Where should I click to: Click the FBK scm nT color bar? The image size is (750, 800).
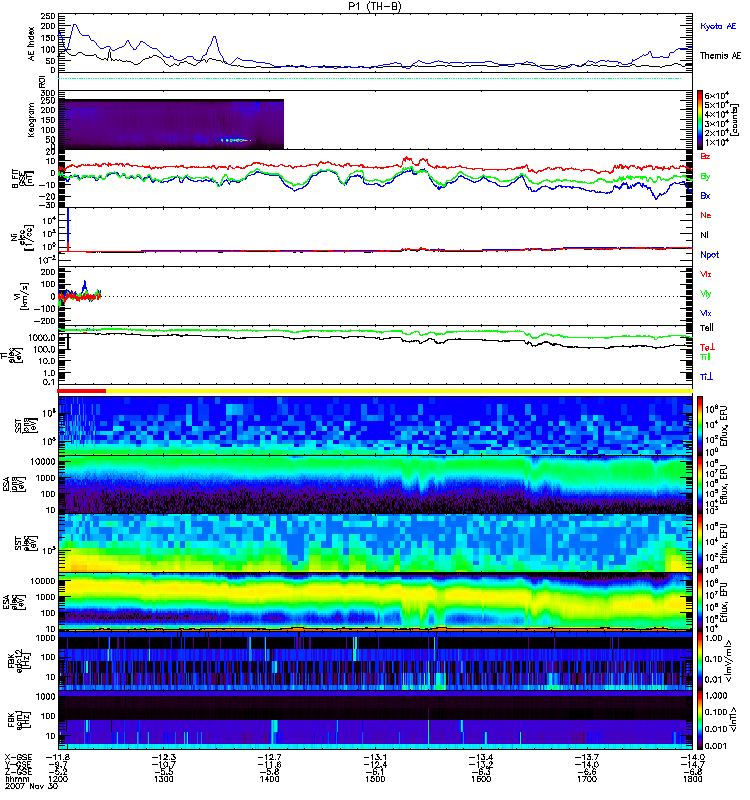click(x=700, y=720)
